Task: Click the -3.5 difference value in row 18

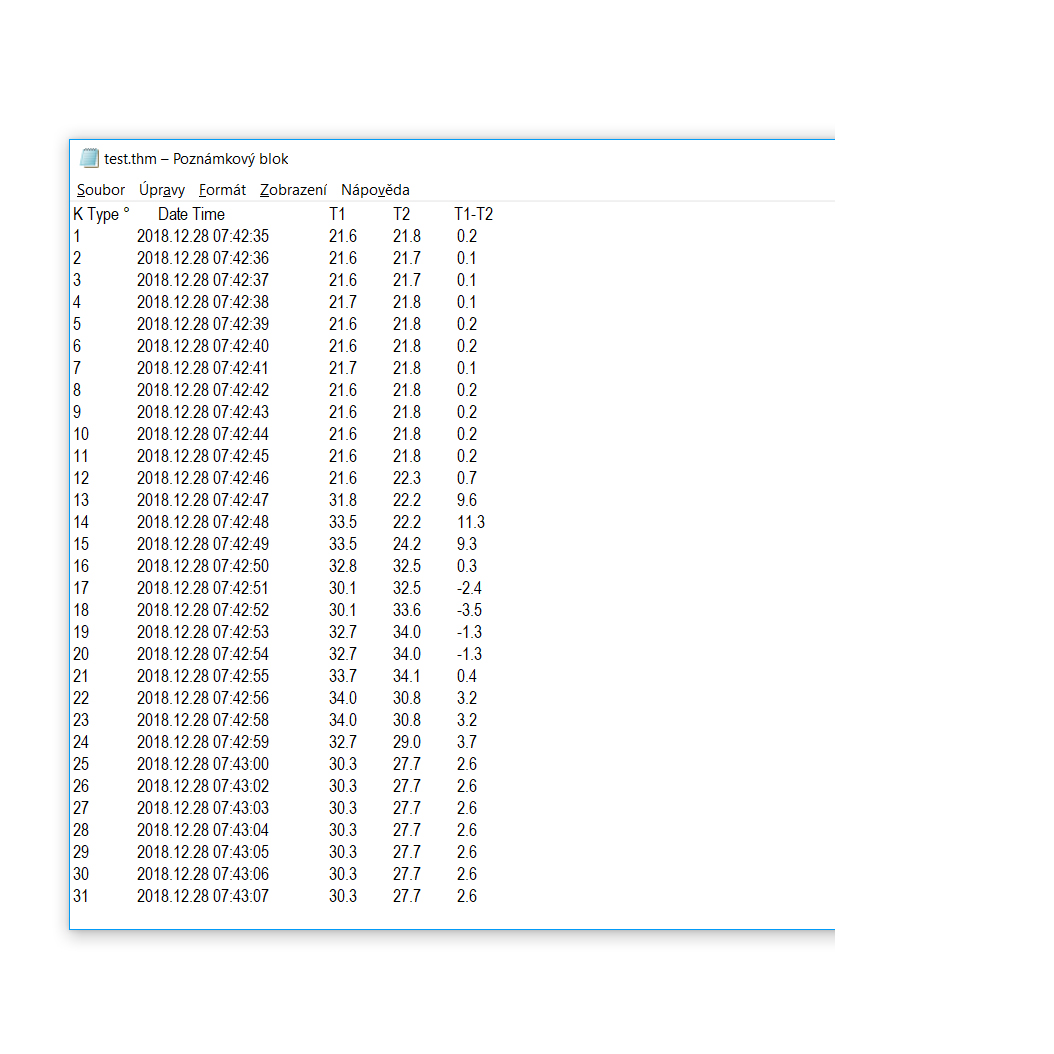Action: [469, 610]
